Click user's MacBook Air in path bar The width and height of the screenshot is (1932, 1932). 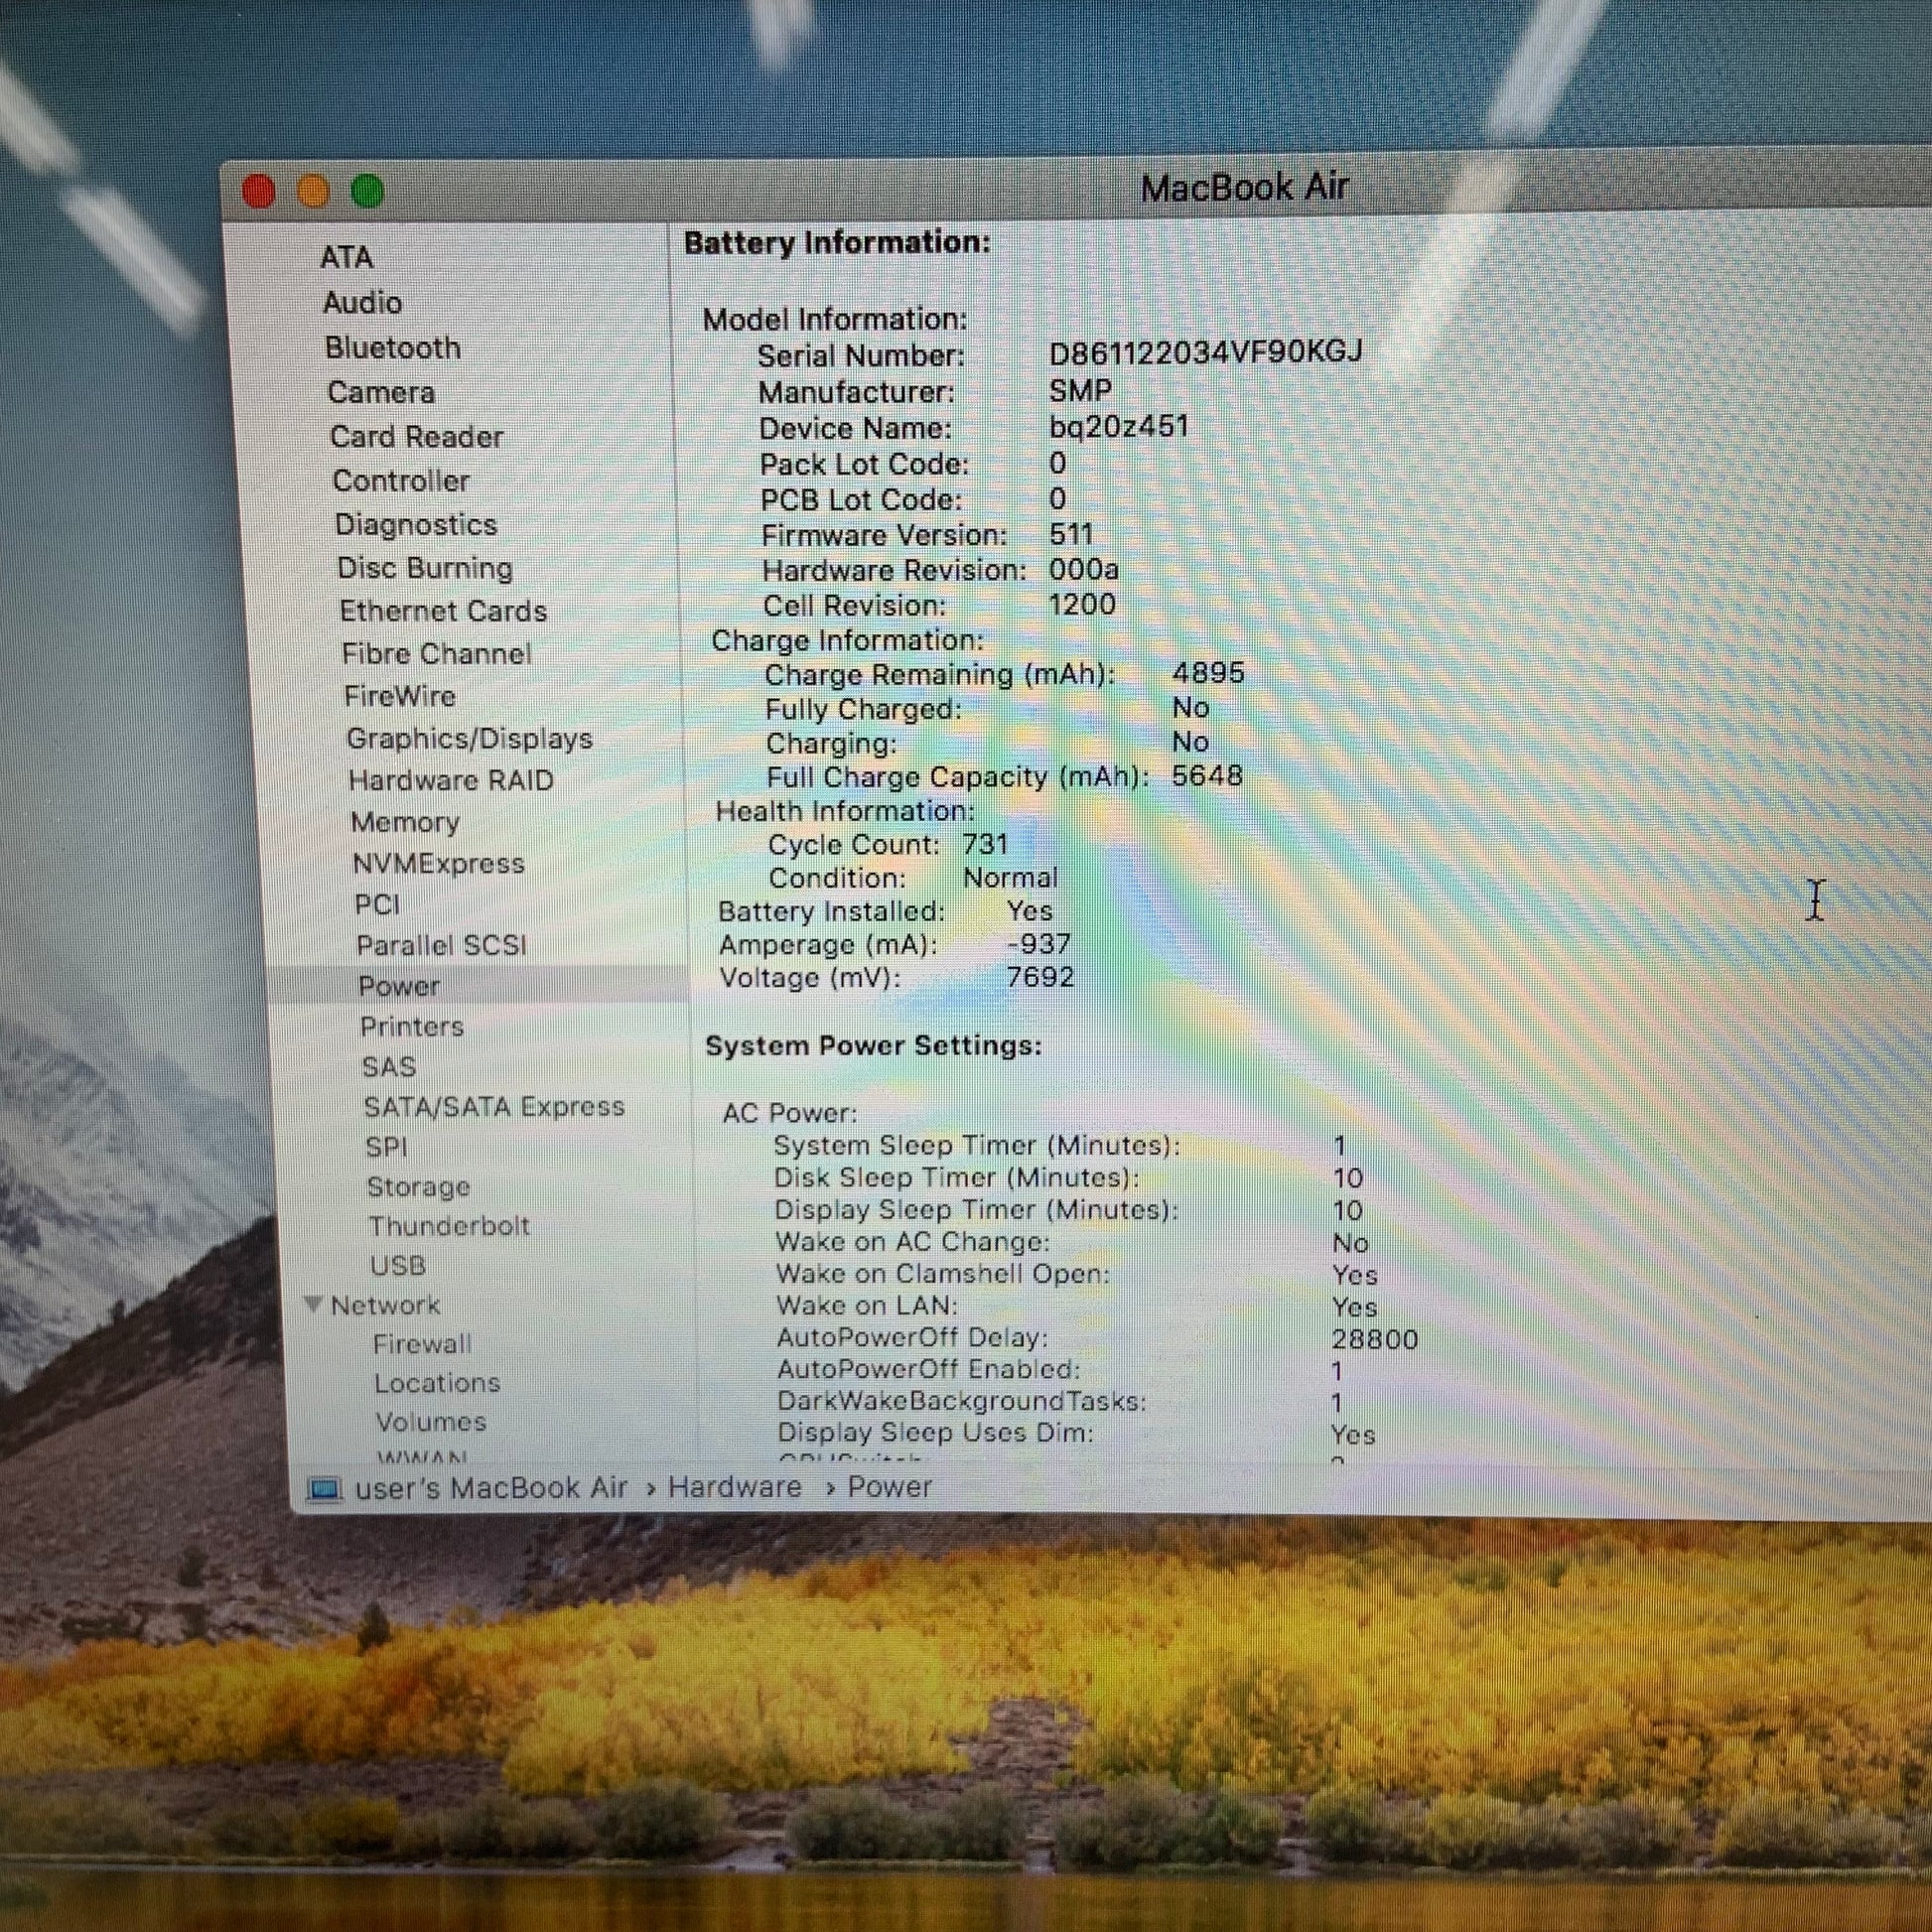(x=491, y=1488)
